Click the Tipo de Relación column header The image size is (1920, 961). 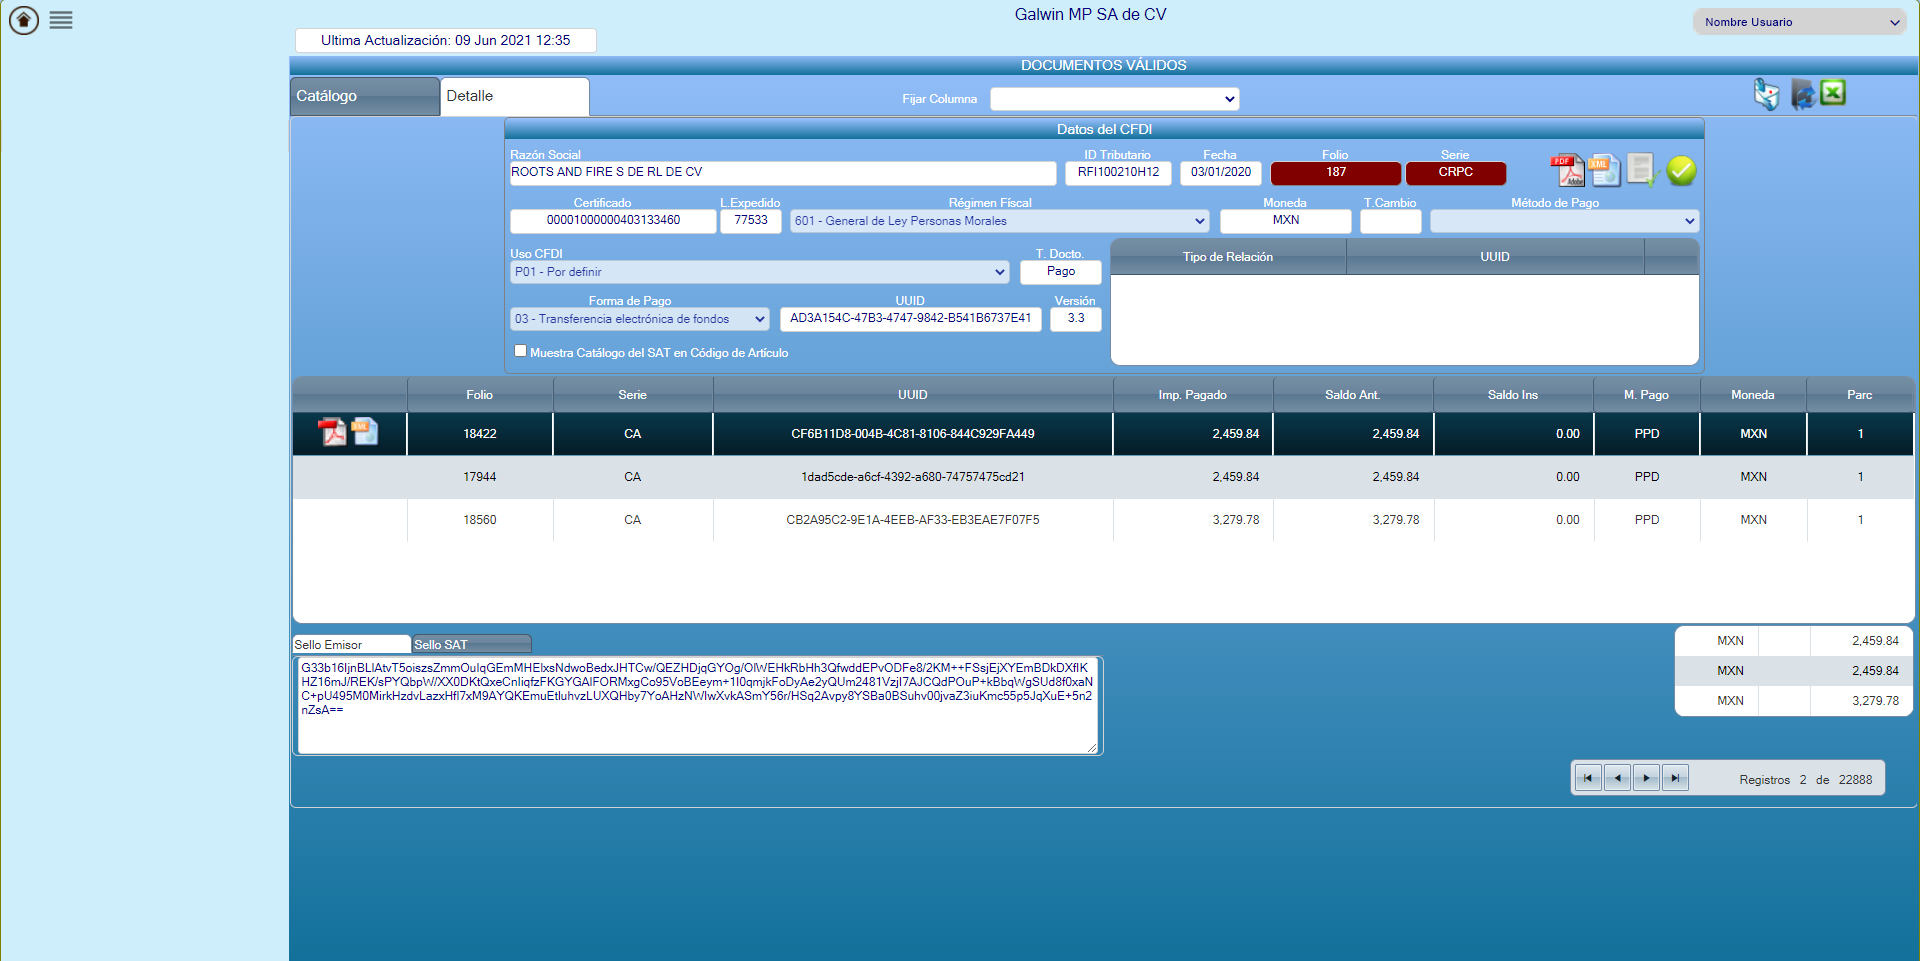tap(1228, 257)
